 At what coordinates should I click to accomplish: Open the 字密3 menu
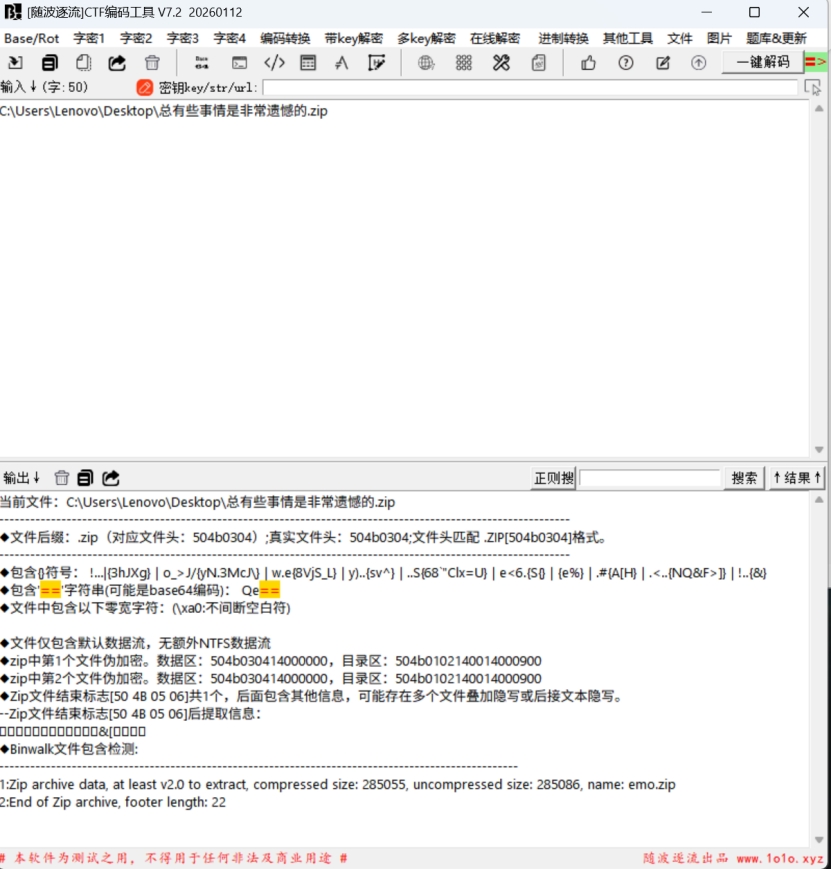(183, 38)
